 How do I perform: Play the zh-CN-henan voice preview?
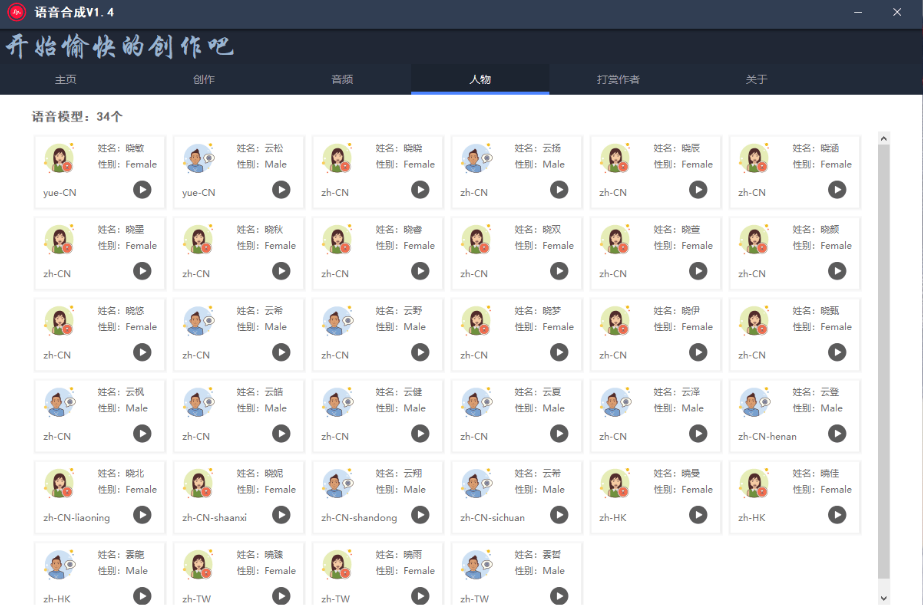coord(837,433)
